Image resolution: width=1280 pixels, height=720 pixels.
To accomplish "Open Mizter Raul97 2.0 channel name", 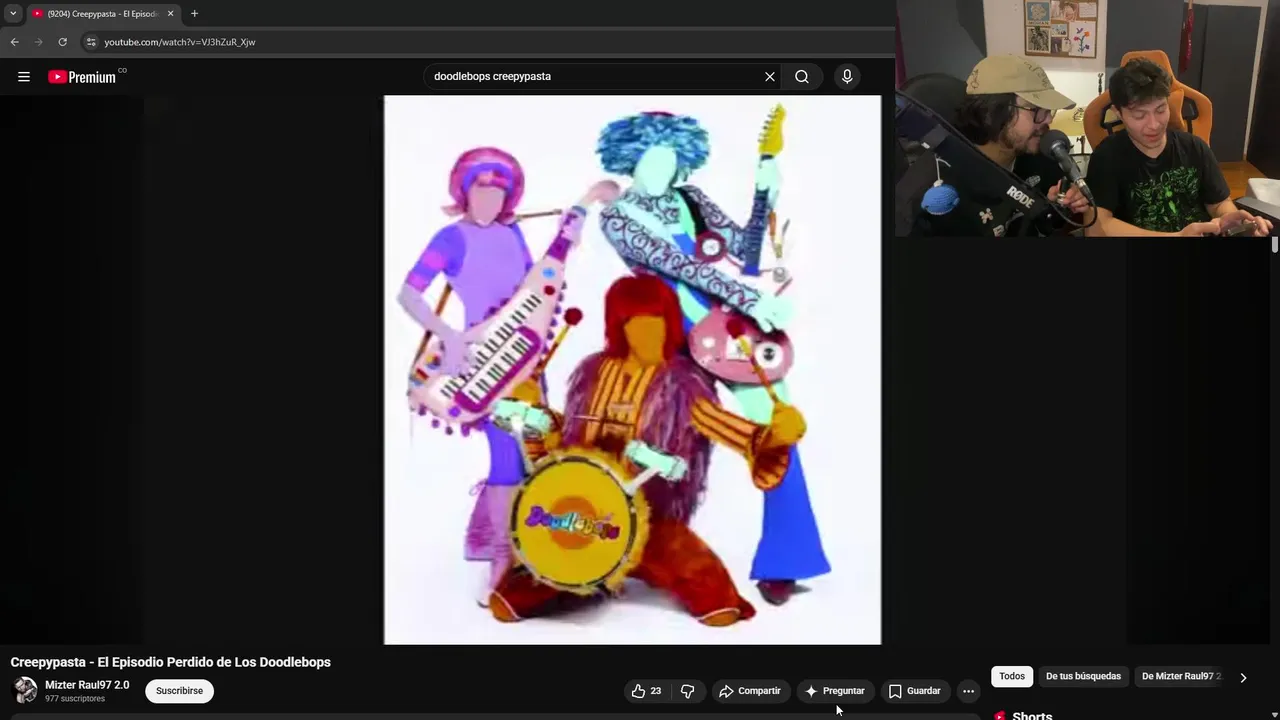I will (87, 685).
